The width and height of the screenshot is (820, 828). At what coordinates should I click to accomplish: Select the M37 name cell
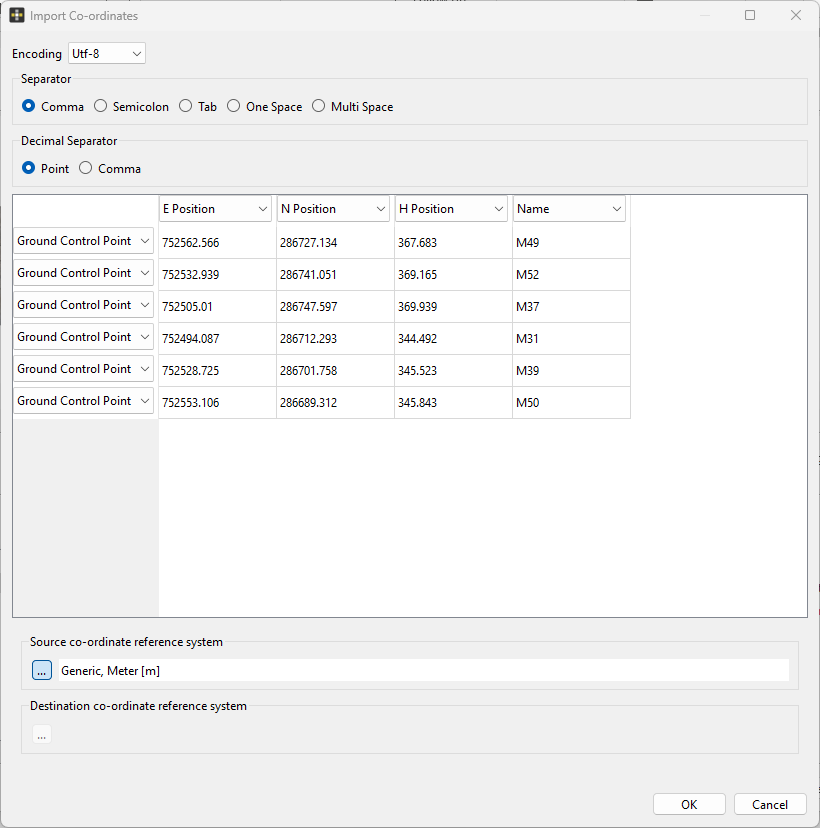click(571, 306)
